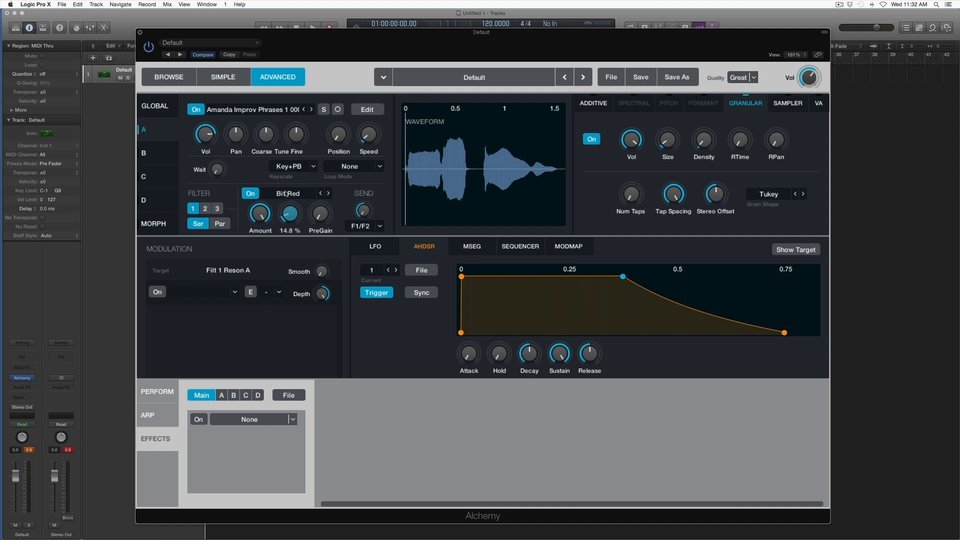This screenshot has width=960, height=540.
Task: Click the Save preset button
Action: 640,77
